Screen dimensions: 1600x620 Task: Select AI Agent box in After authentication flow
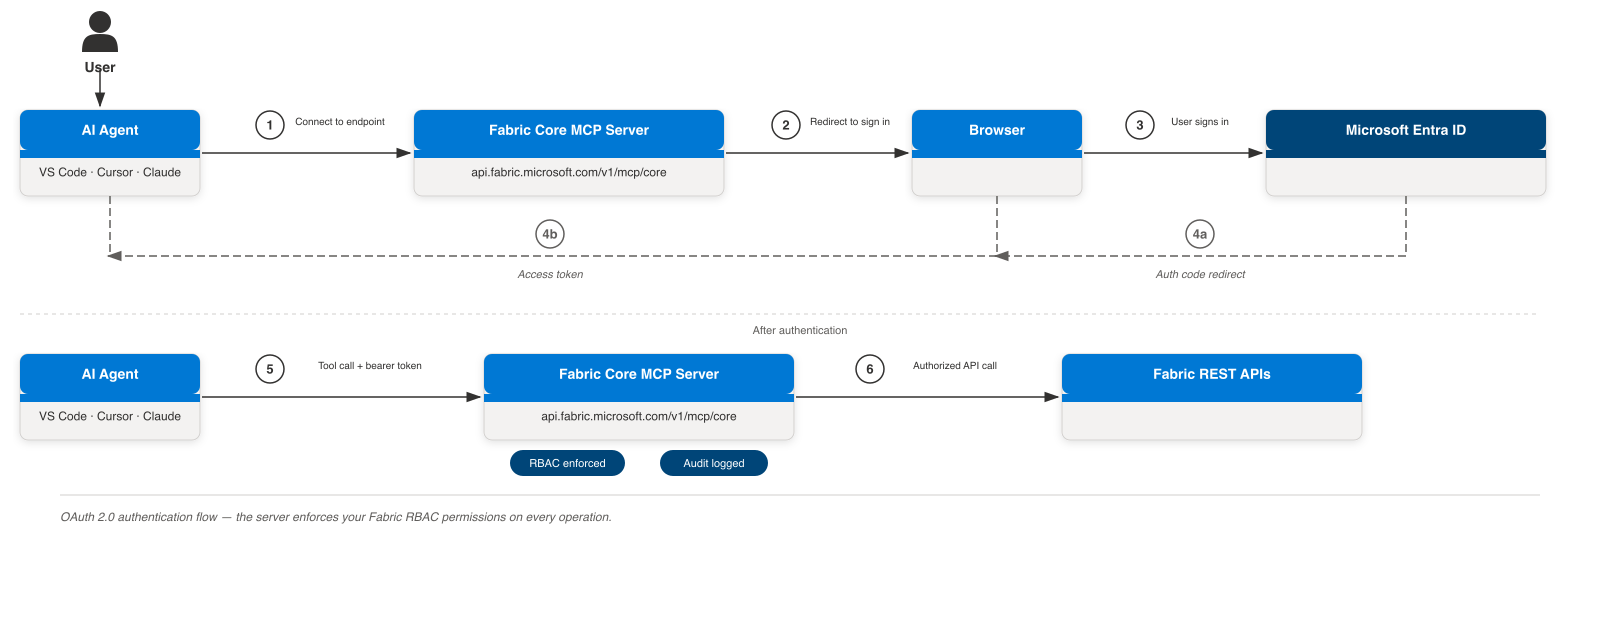pos(110,397)
